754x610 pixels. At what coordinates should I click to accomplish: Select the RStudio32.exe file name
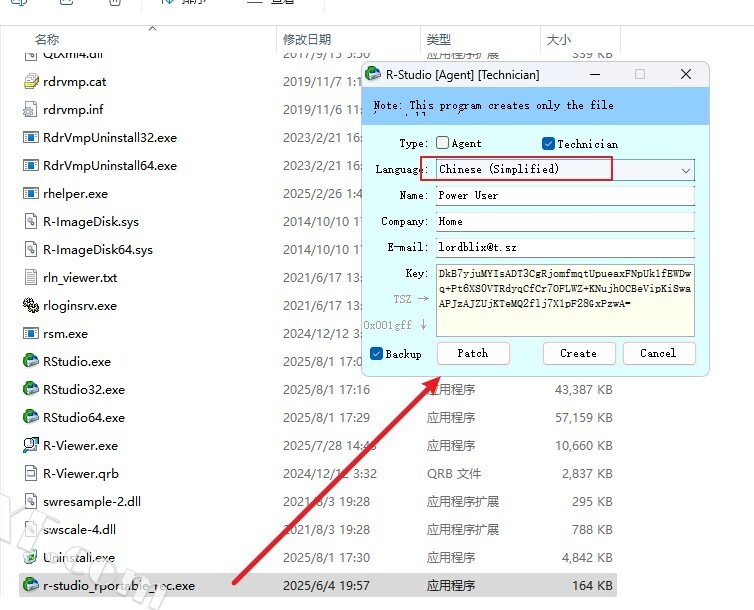[84, 389]
